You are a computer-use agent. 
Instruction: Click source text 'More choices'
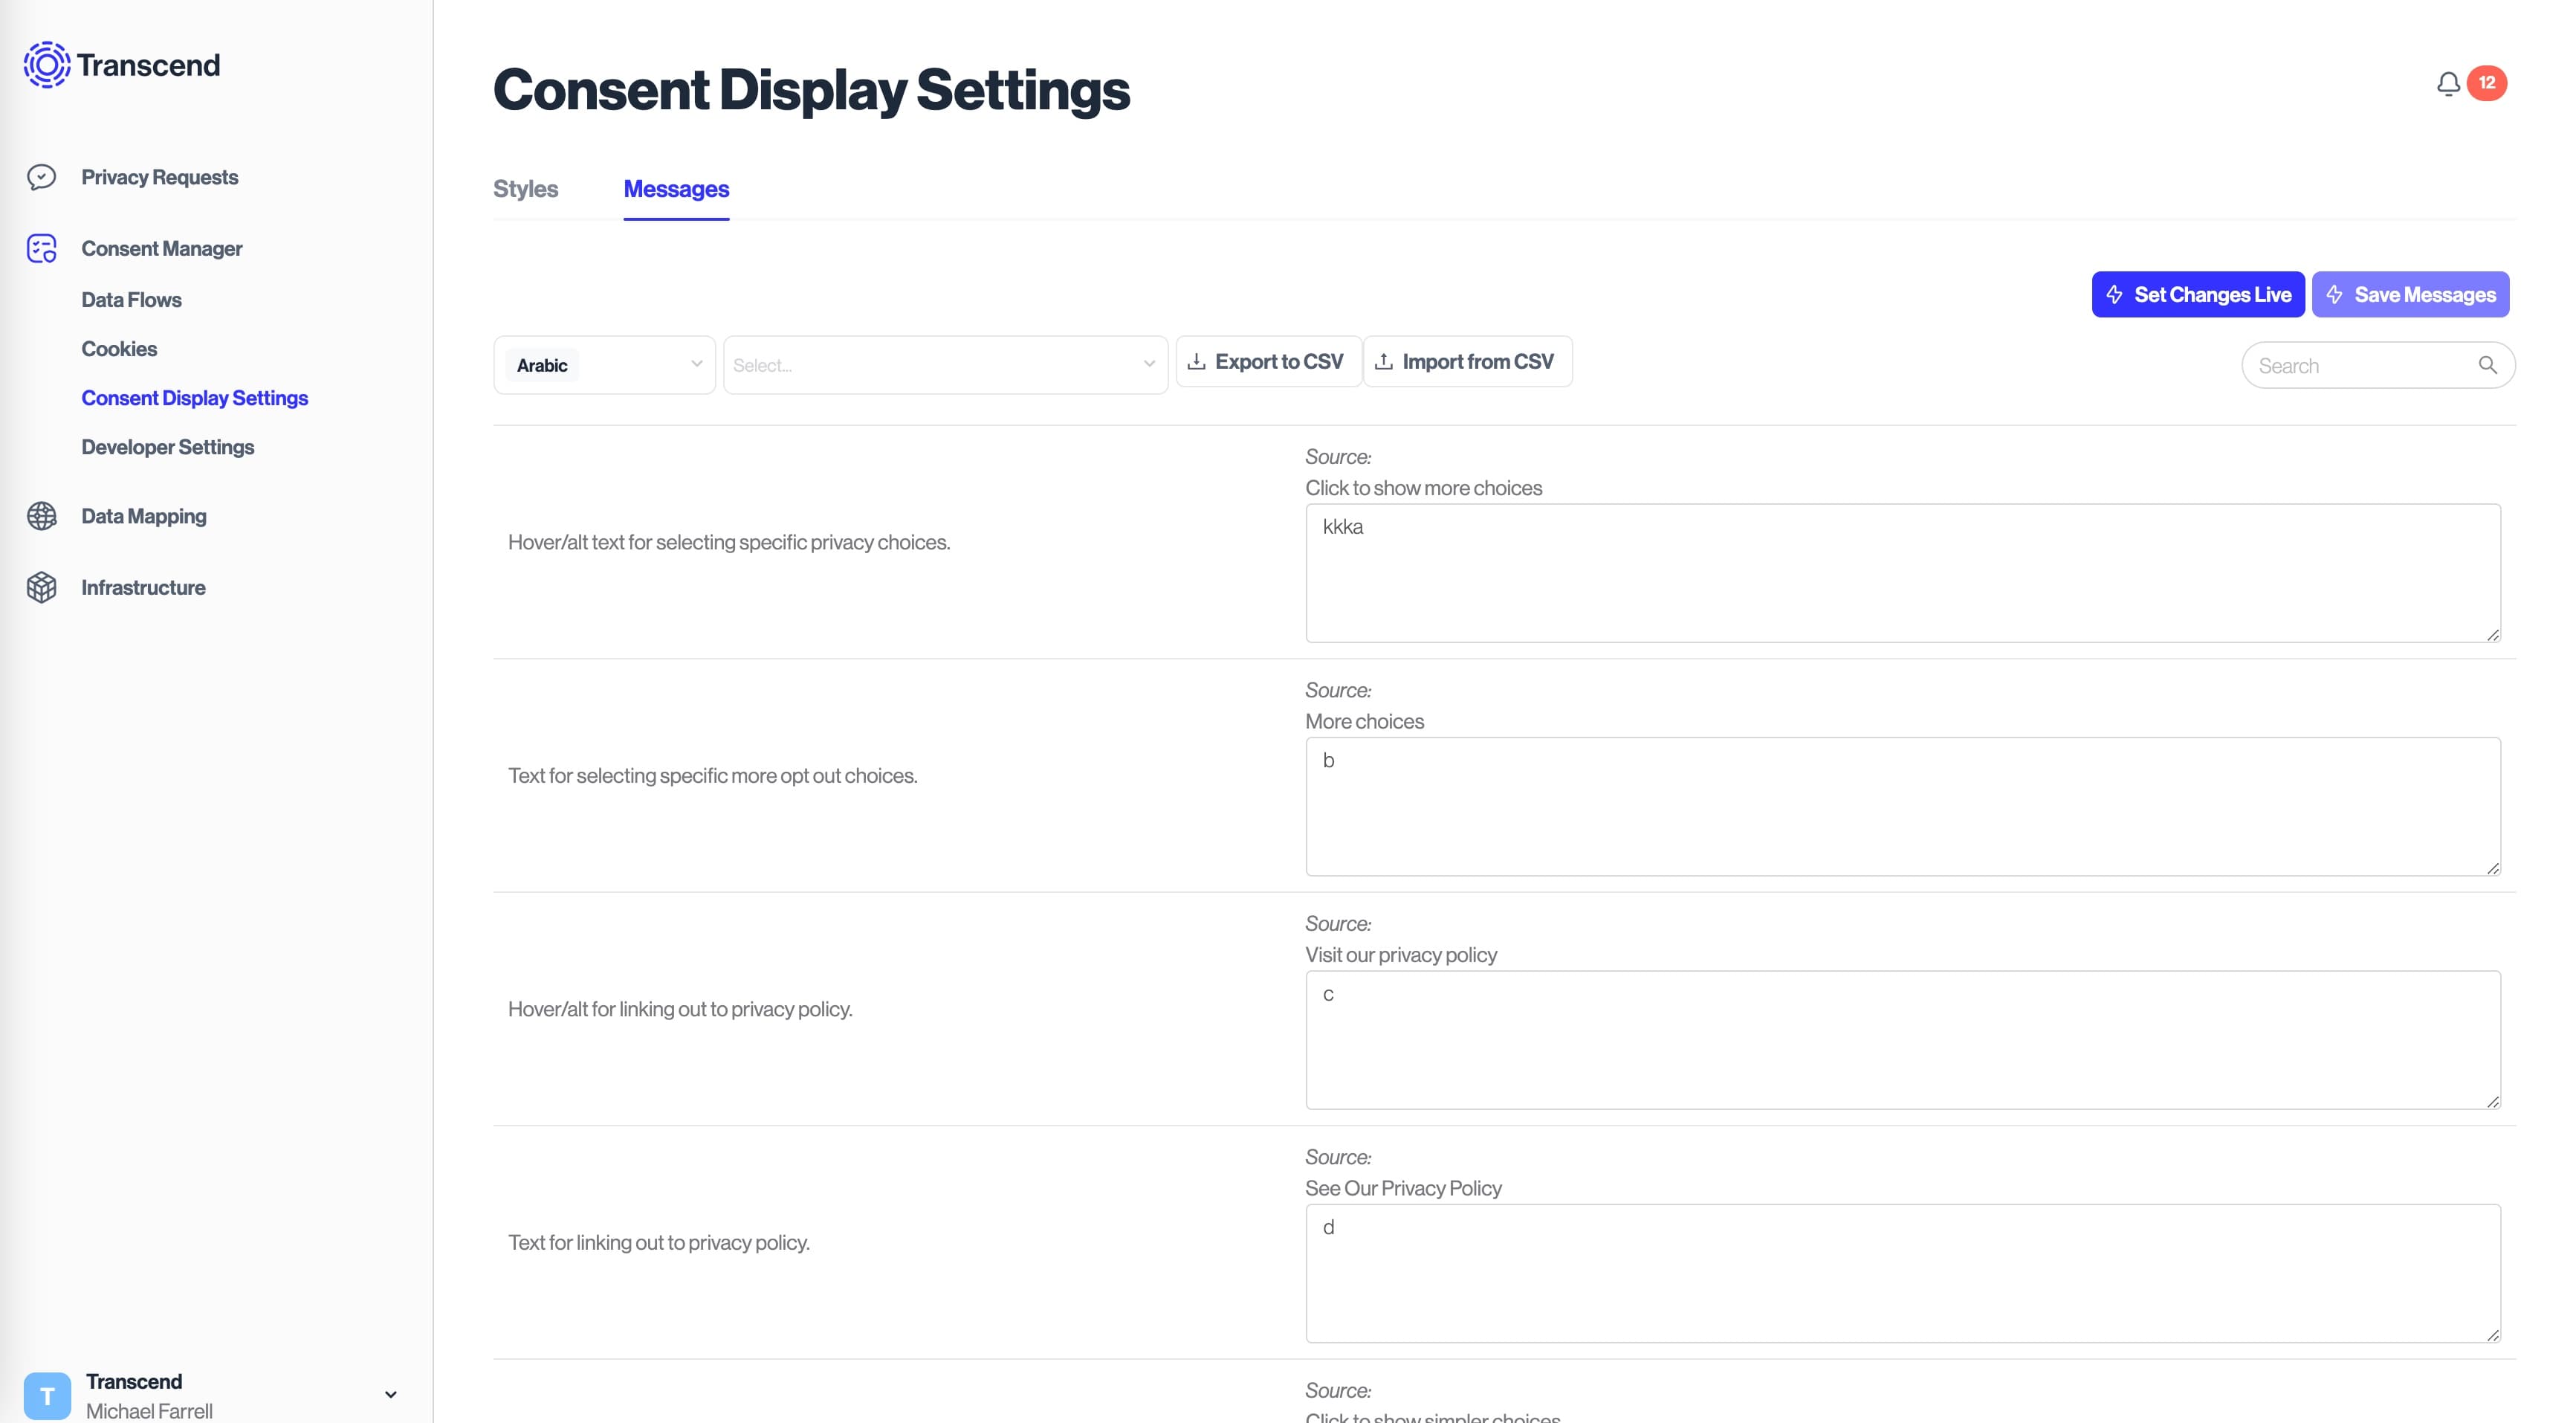click(1364, 721)
